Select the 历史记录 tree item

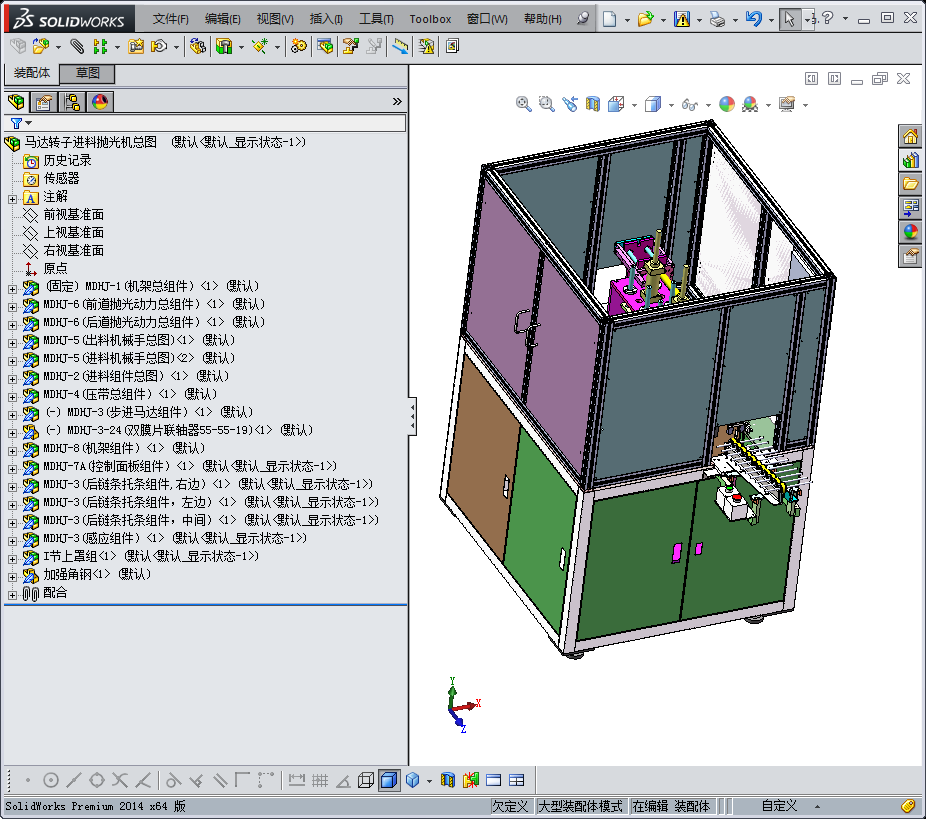67,161
